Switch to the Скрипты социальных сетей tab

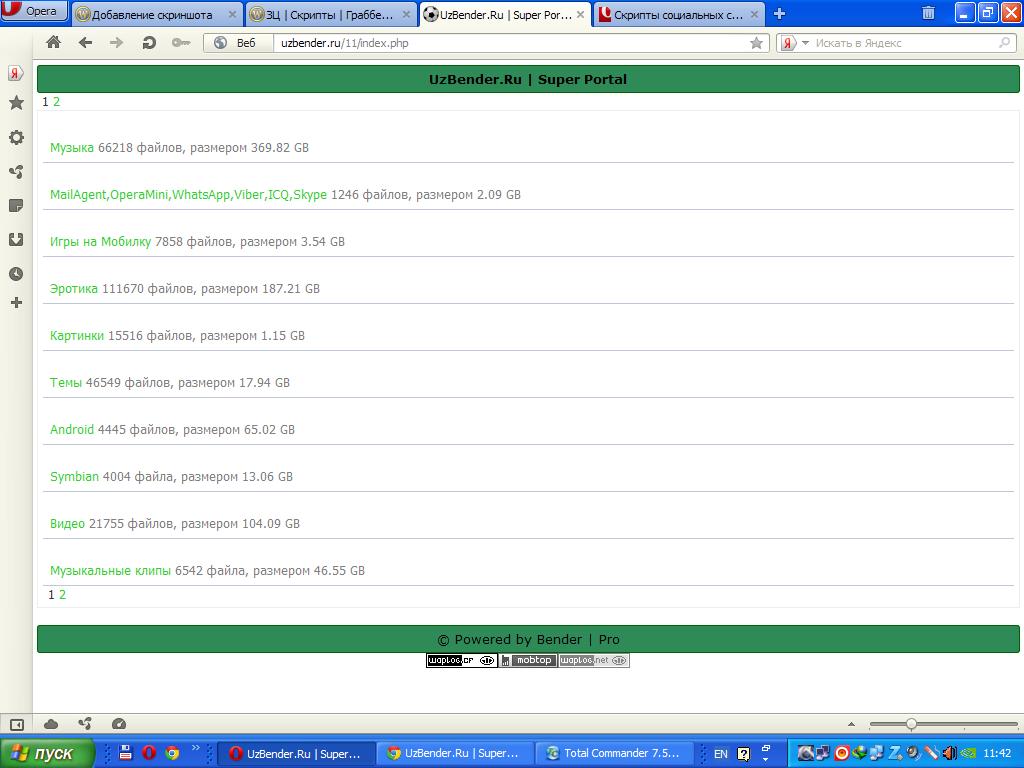click(x=679, y=14)
